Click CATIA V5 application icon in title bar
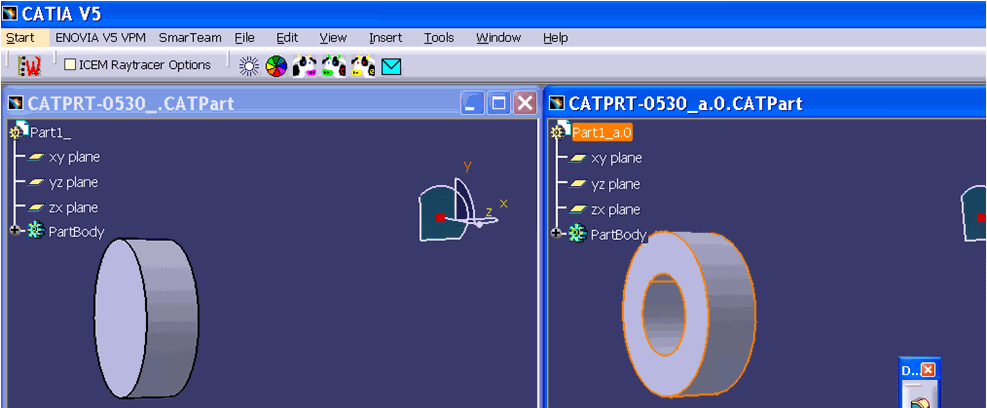This screenshot has height=408, width=987. pyautogui.click(x=9, y=13)
